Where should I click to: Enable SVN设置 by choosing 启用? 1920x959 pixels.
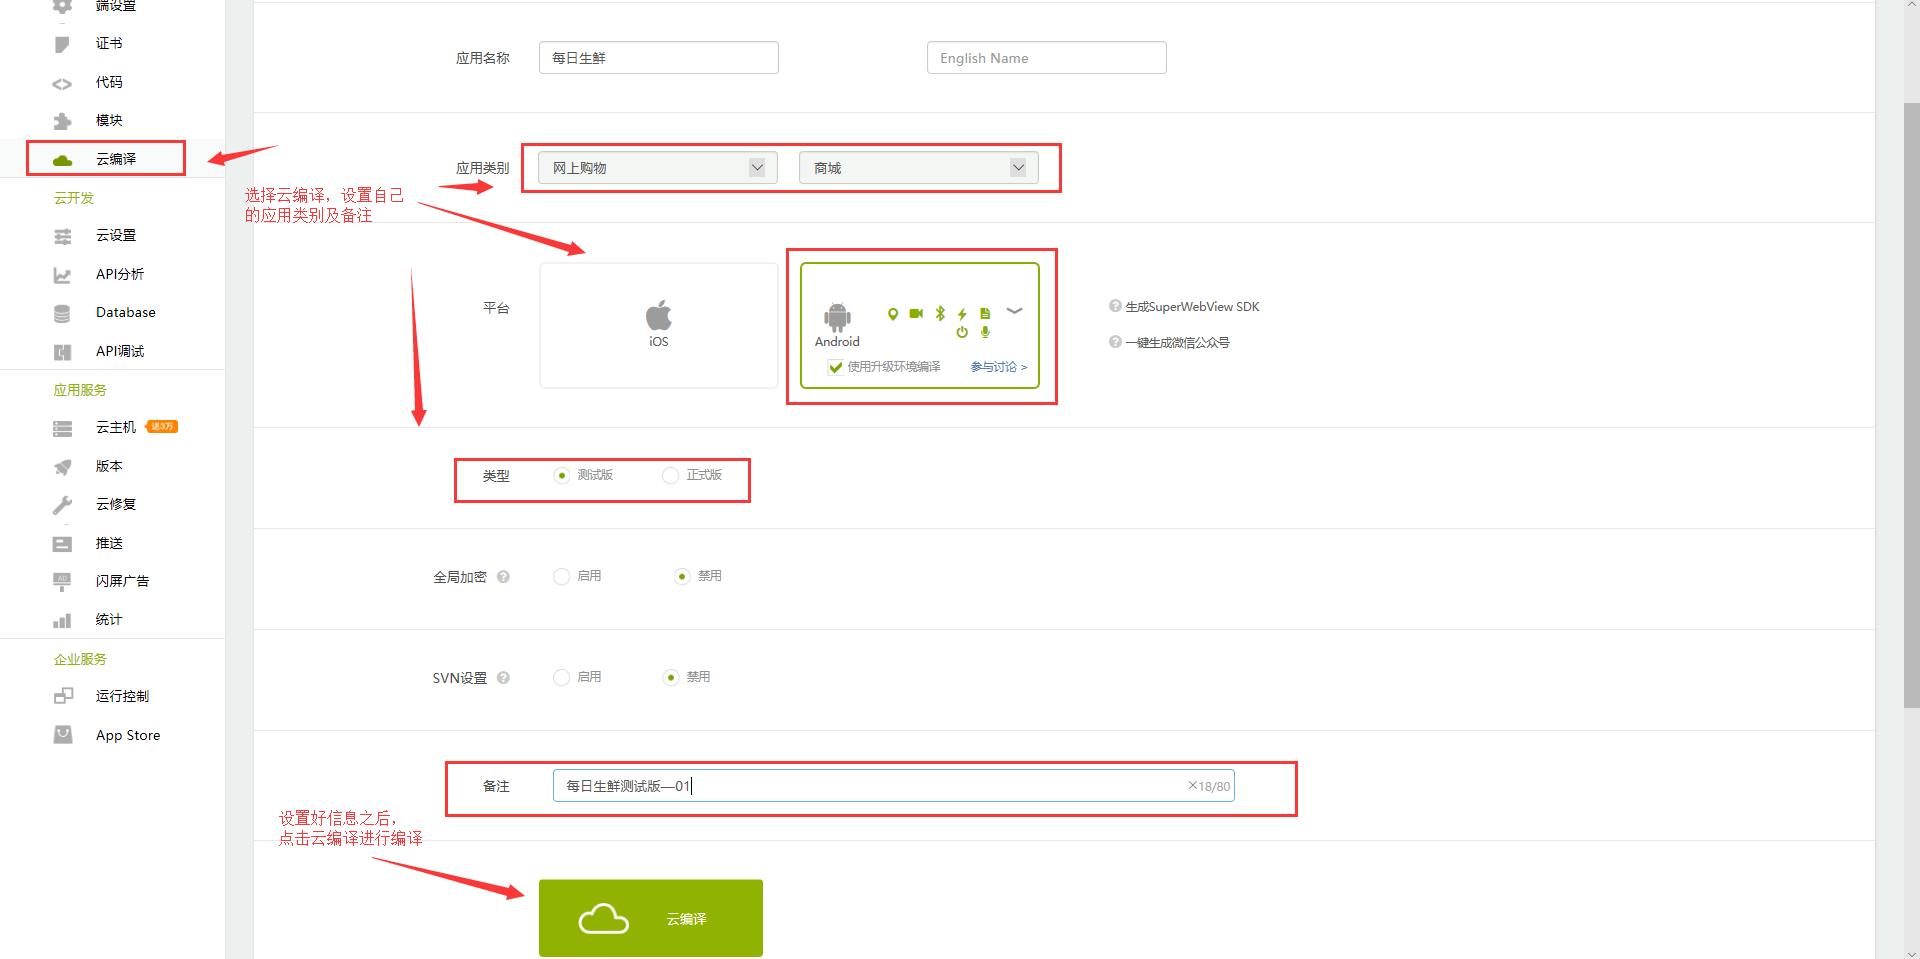click(561, 677)
